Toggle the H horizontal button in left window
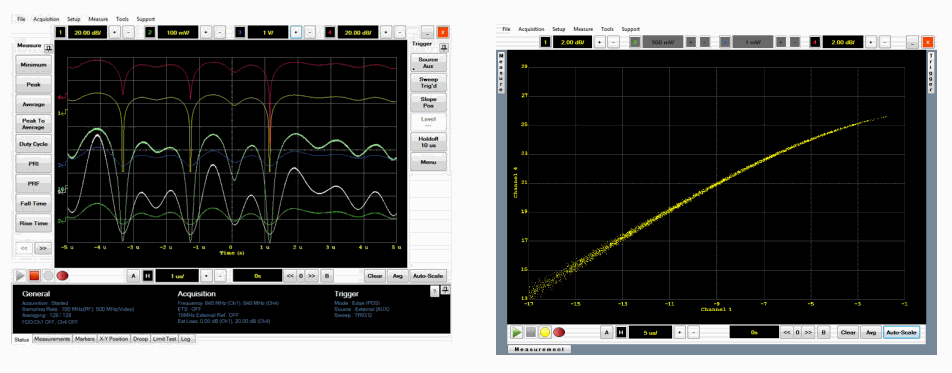The height and width of the screenshot is (373, 952). (148, 275)
